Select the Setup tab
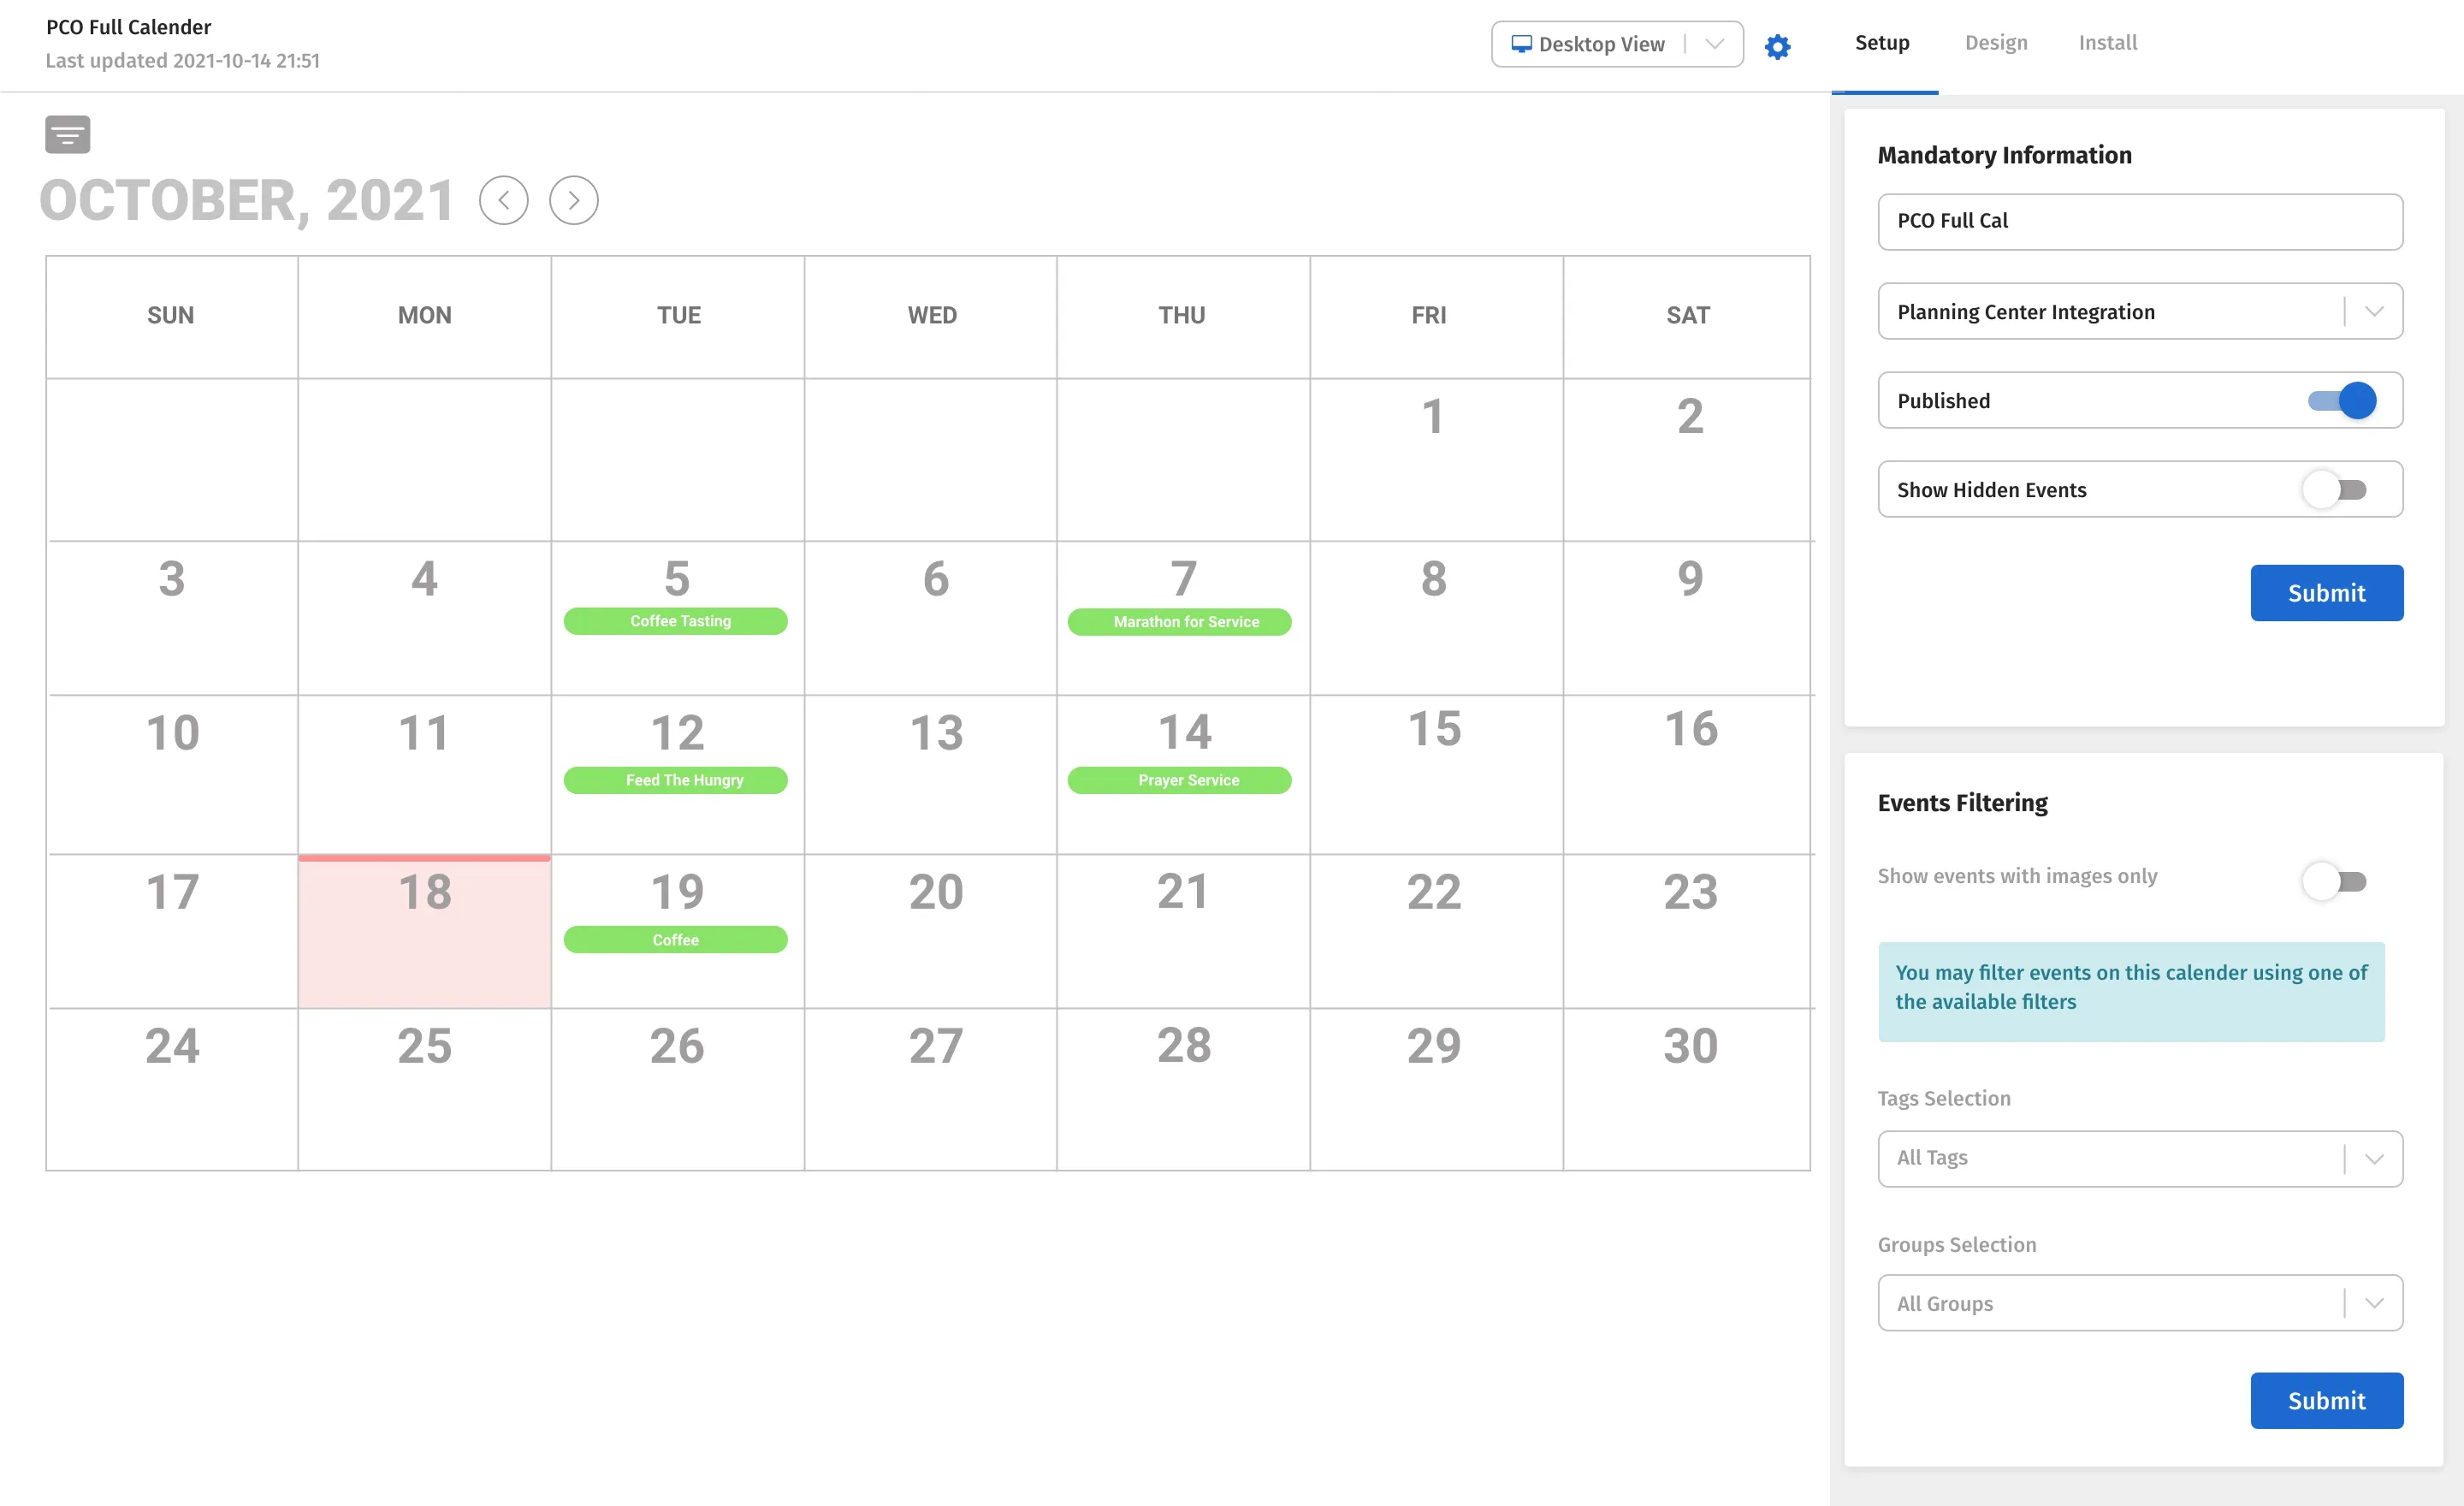This screenshot has height=1506, width=2464. pos(1882,42)
